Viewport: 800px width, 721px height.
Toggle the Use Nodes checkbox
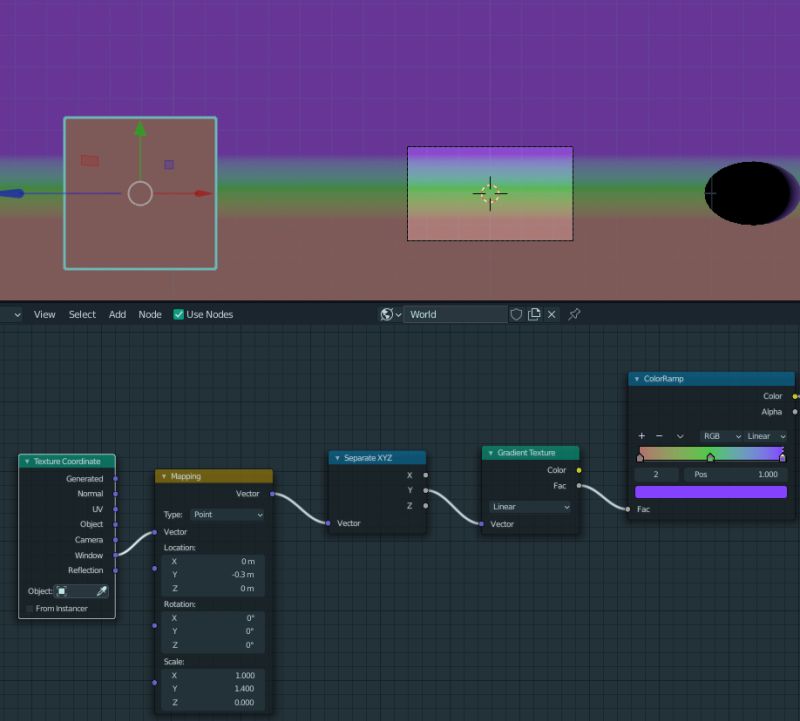178,314
